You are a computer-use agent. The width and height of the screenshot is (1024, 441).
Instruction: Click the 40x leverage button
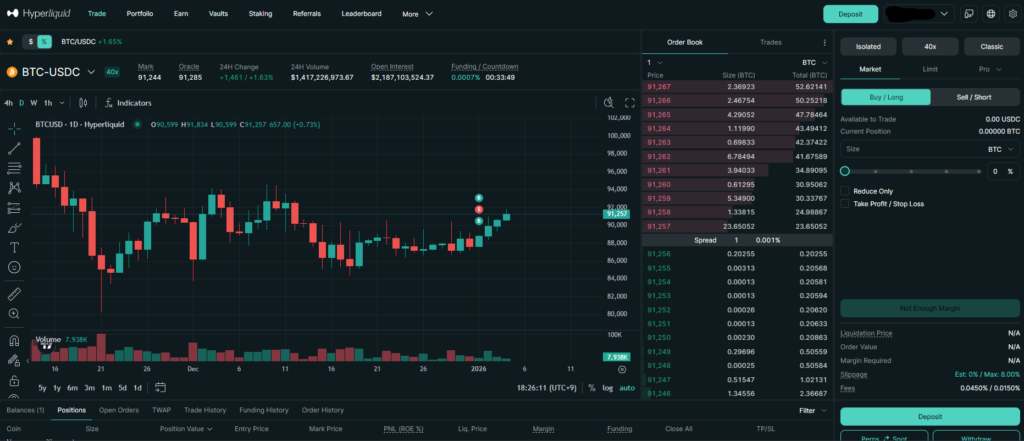930,46
